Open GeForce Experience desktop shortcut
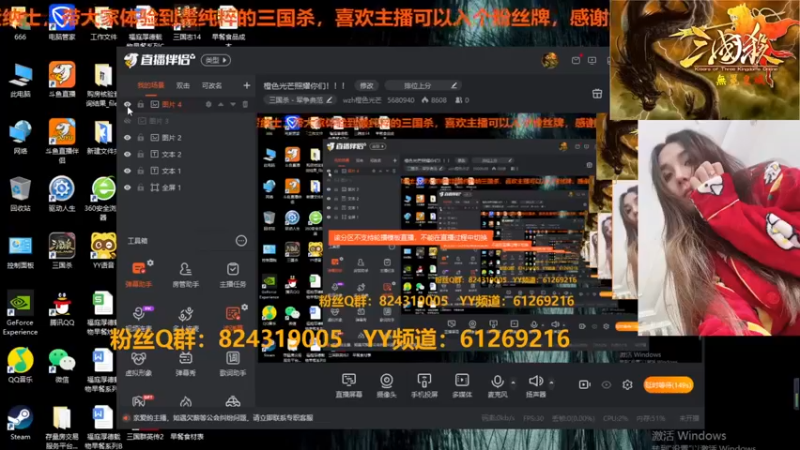Screen dimensions: 800x450 (20, 313)
